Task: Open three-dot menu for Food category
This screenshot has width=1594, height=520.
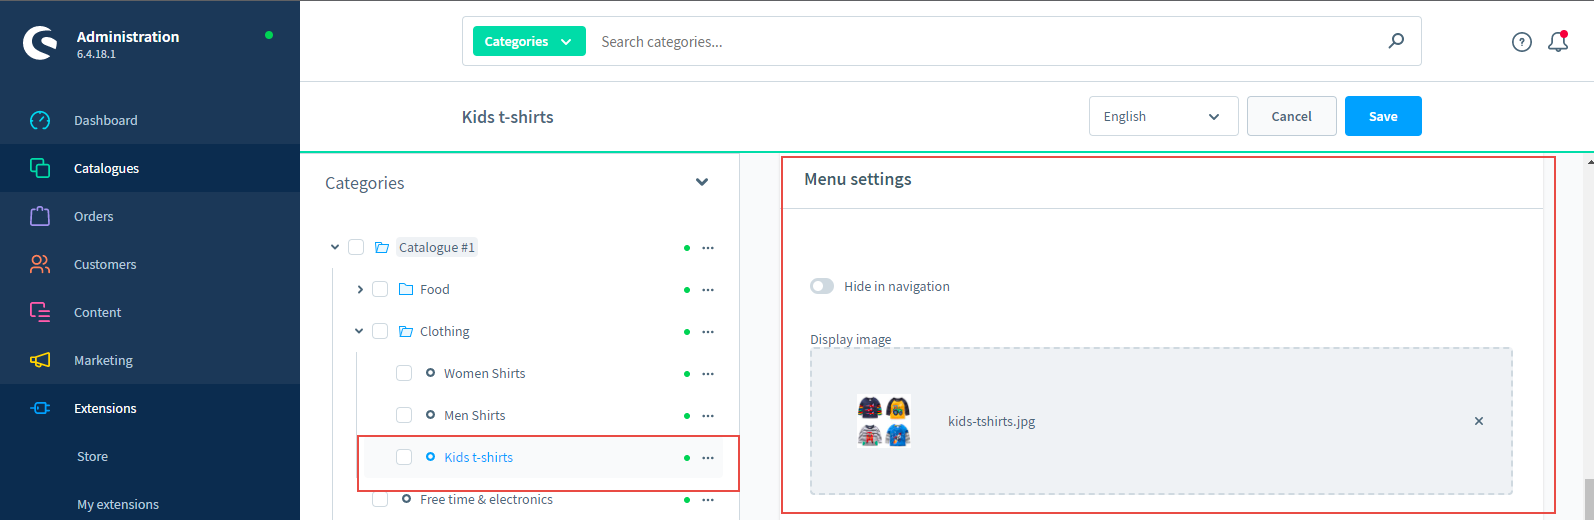Action: click(708, 290)
